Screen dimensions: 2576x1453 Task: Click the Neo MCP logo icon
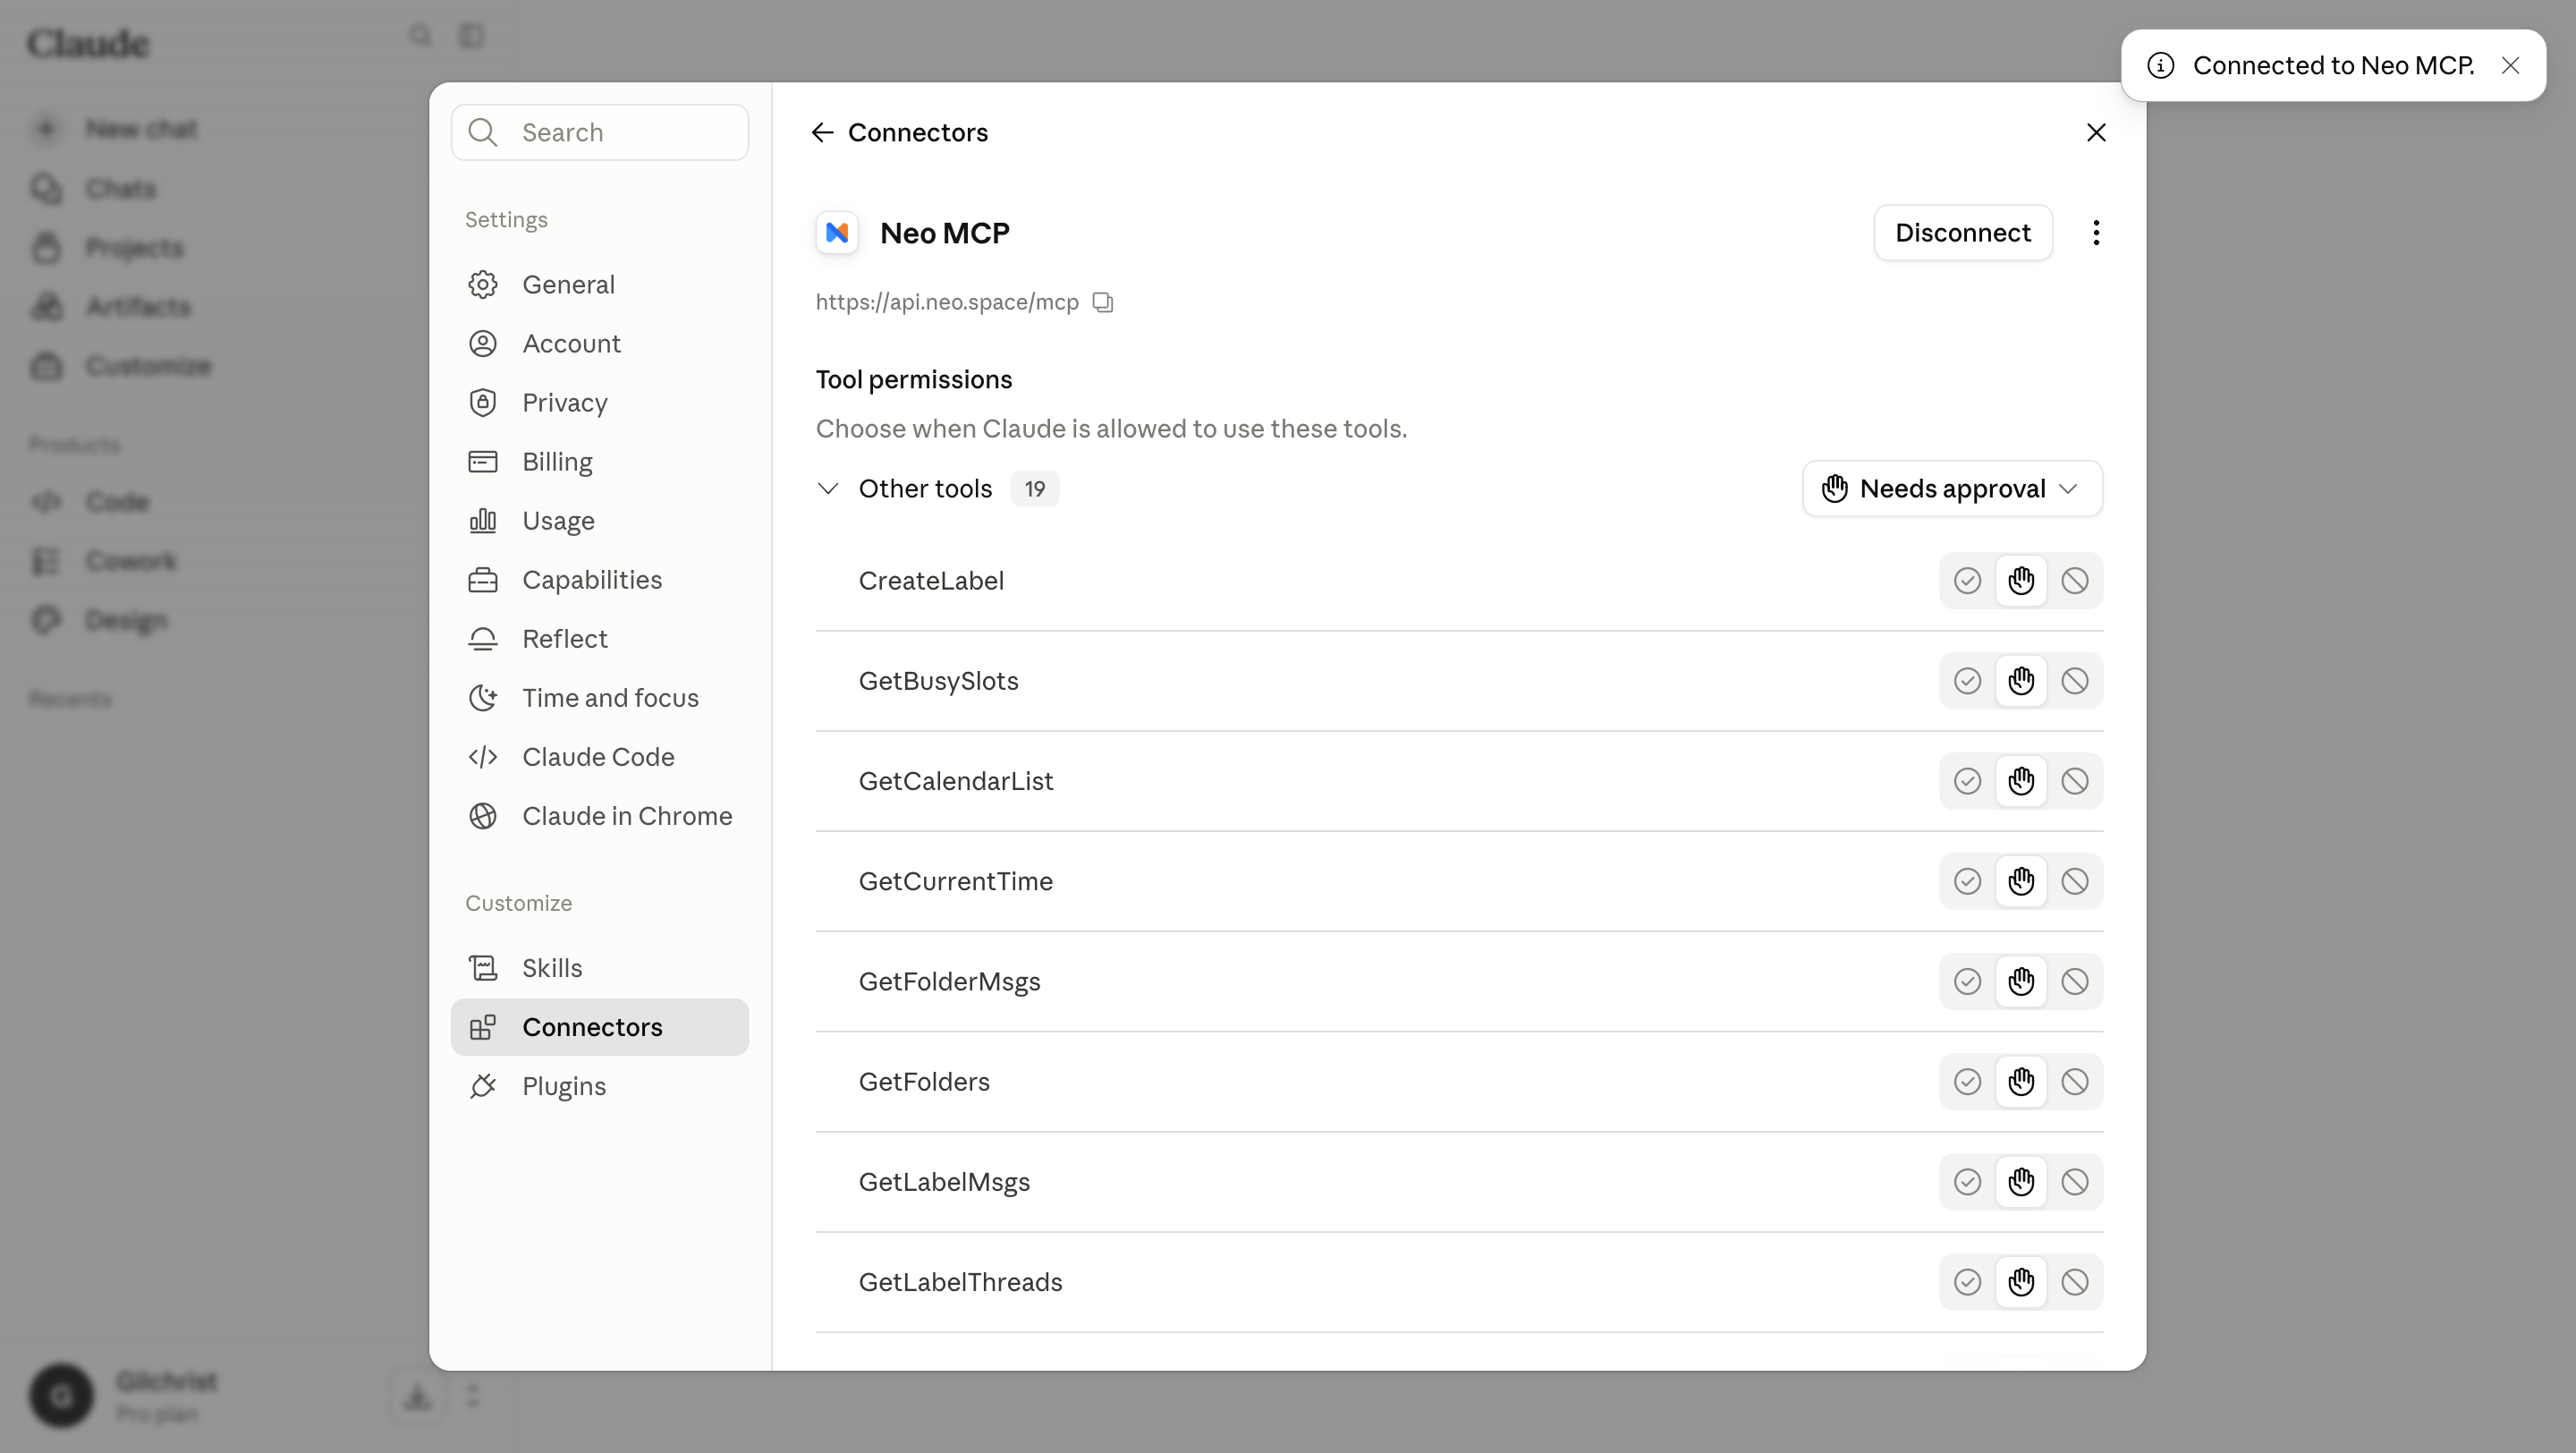[x=837, y=233]
